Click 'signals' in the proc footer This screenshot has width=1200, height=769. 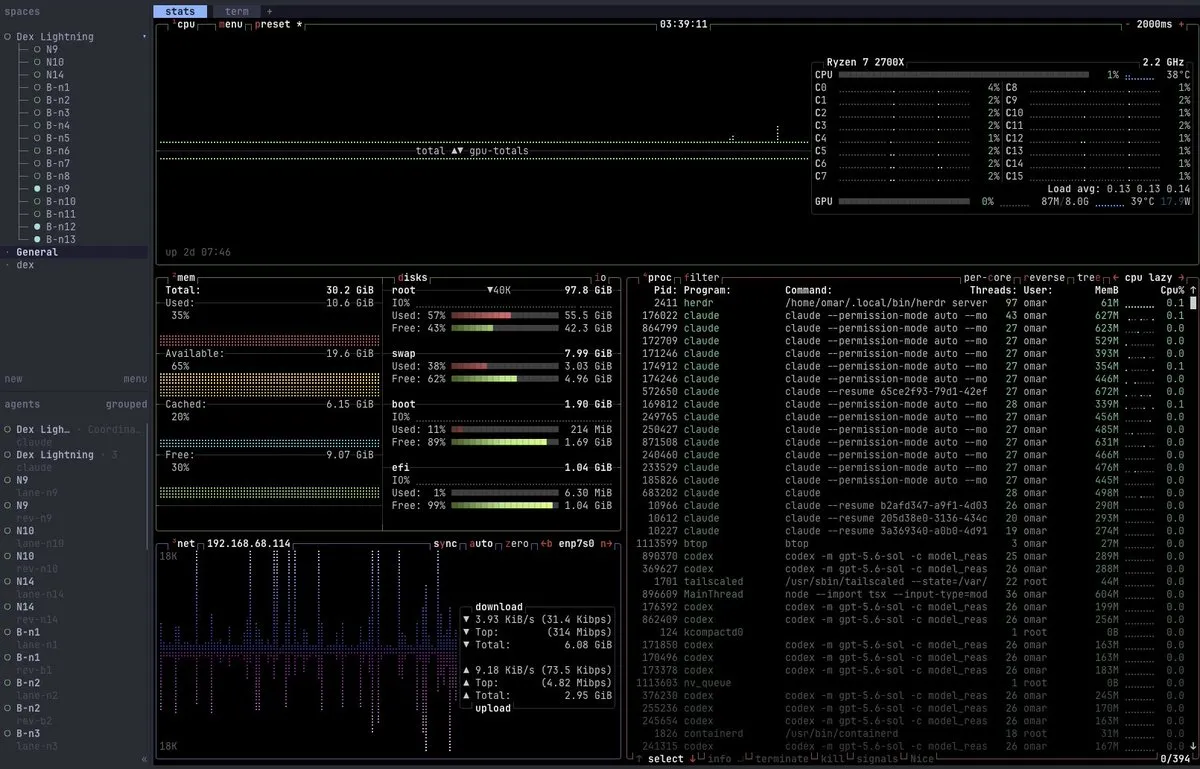[x=878, y=759]
